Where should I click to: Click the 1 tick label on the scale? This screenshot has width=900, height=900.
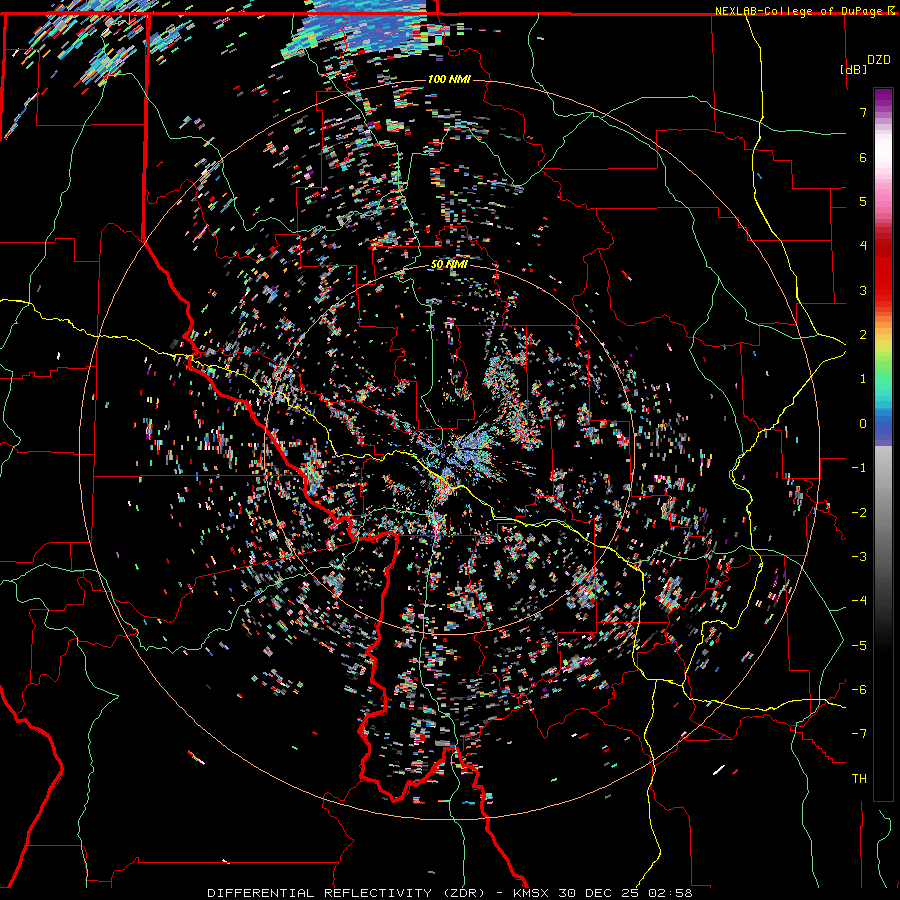point(863,379)
